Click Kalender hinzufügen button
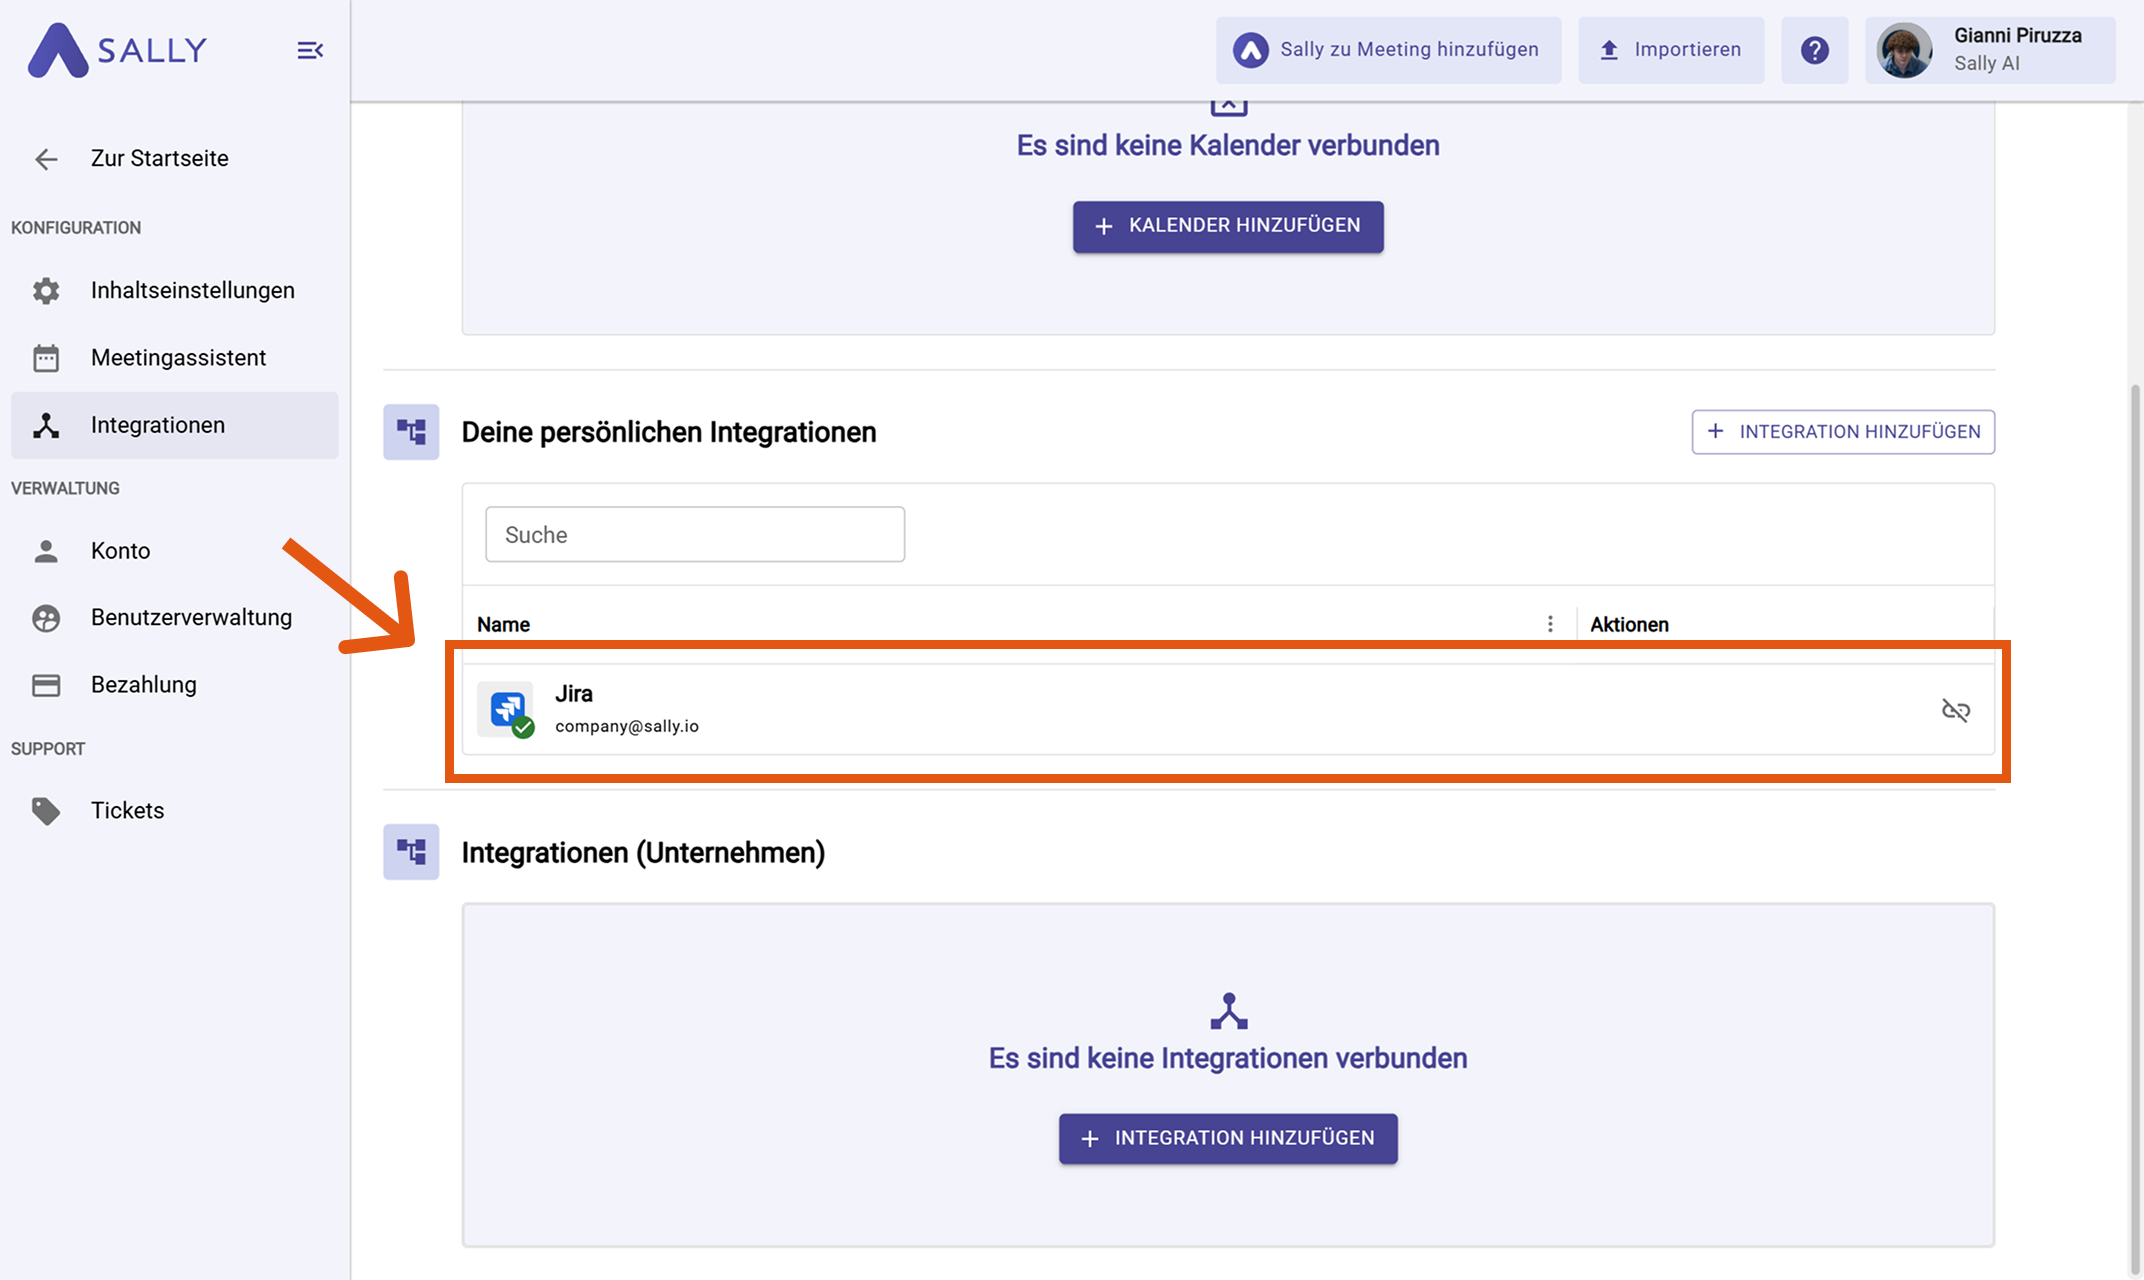2144x1280 pixels. pyautogui.click(x=1228, y=226)
